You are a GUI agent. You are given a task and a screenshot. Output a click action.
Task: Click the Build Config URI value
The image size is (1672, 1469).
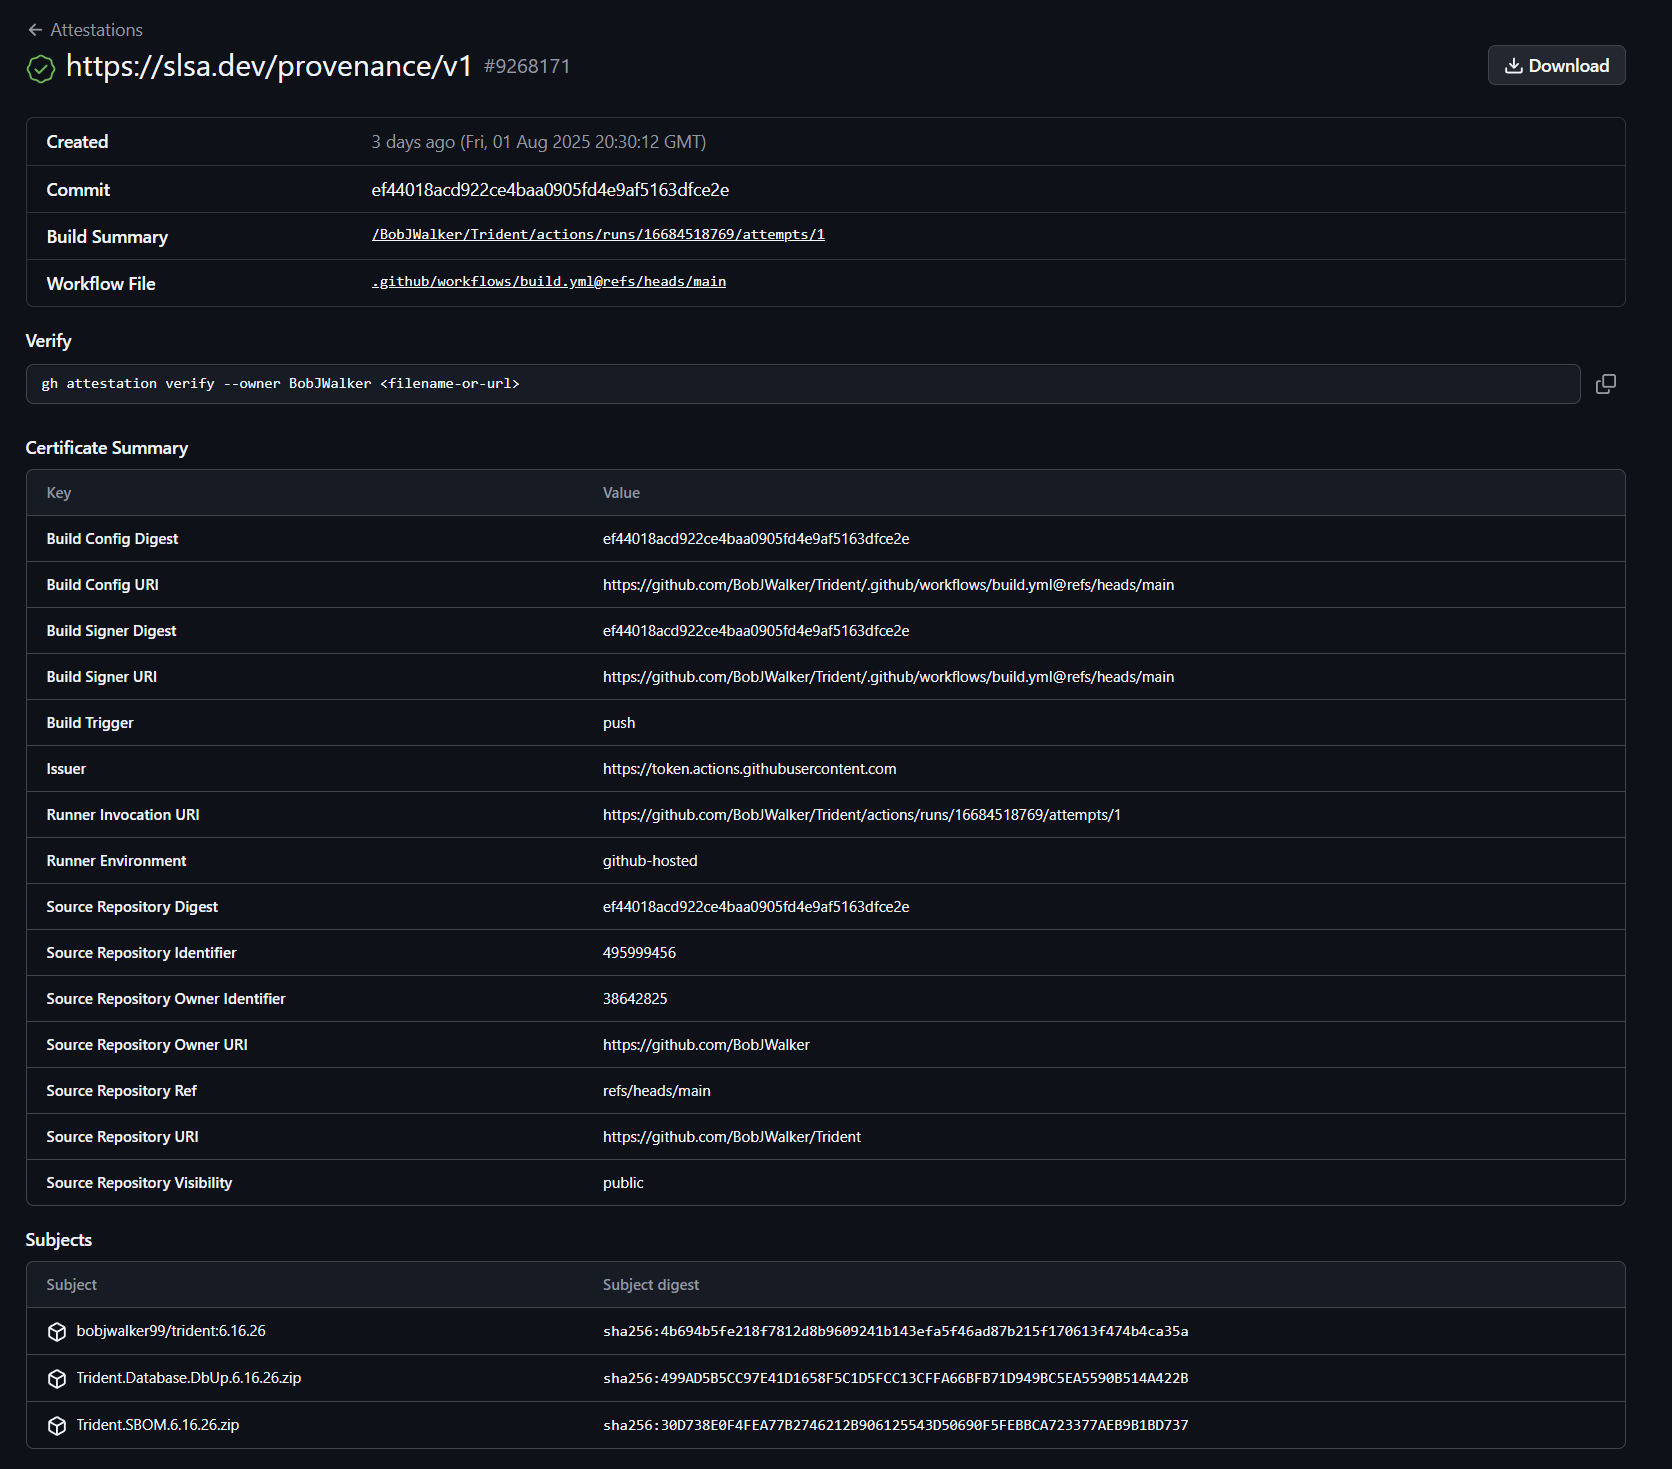888,584
